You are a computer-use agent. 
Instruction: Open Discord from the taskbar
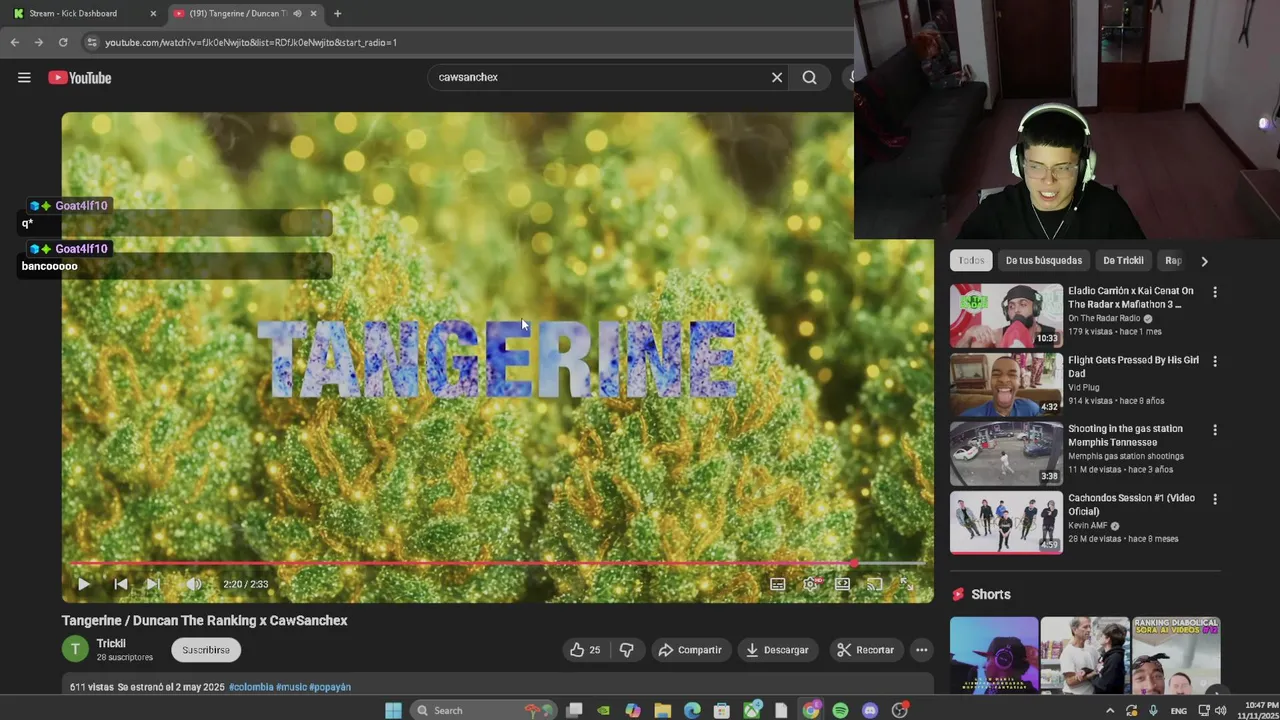pos(870,710)
